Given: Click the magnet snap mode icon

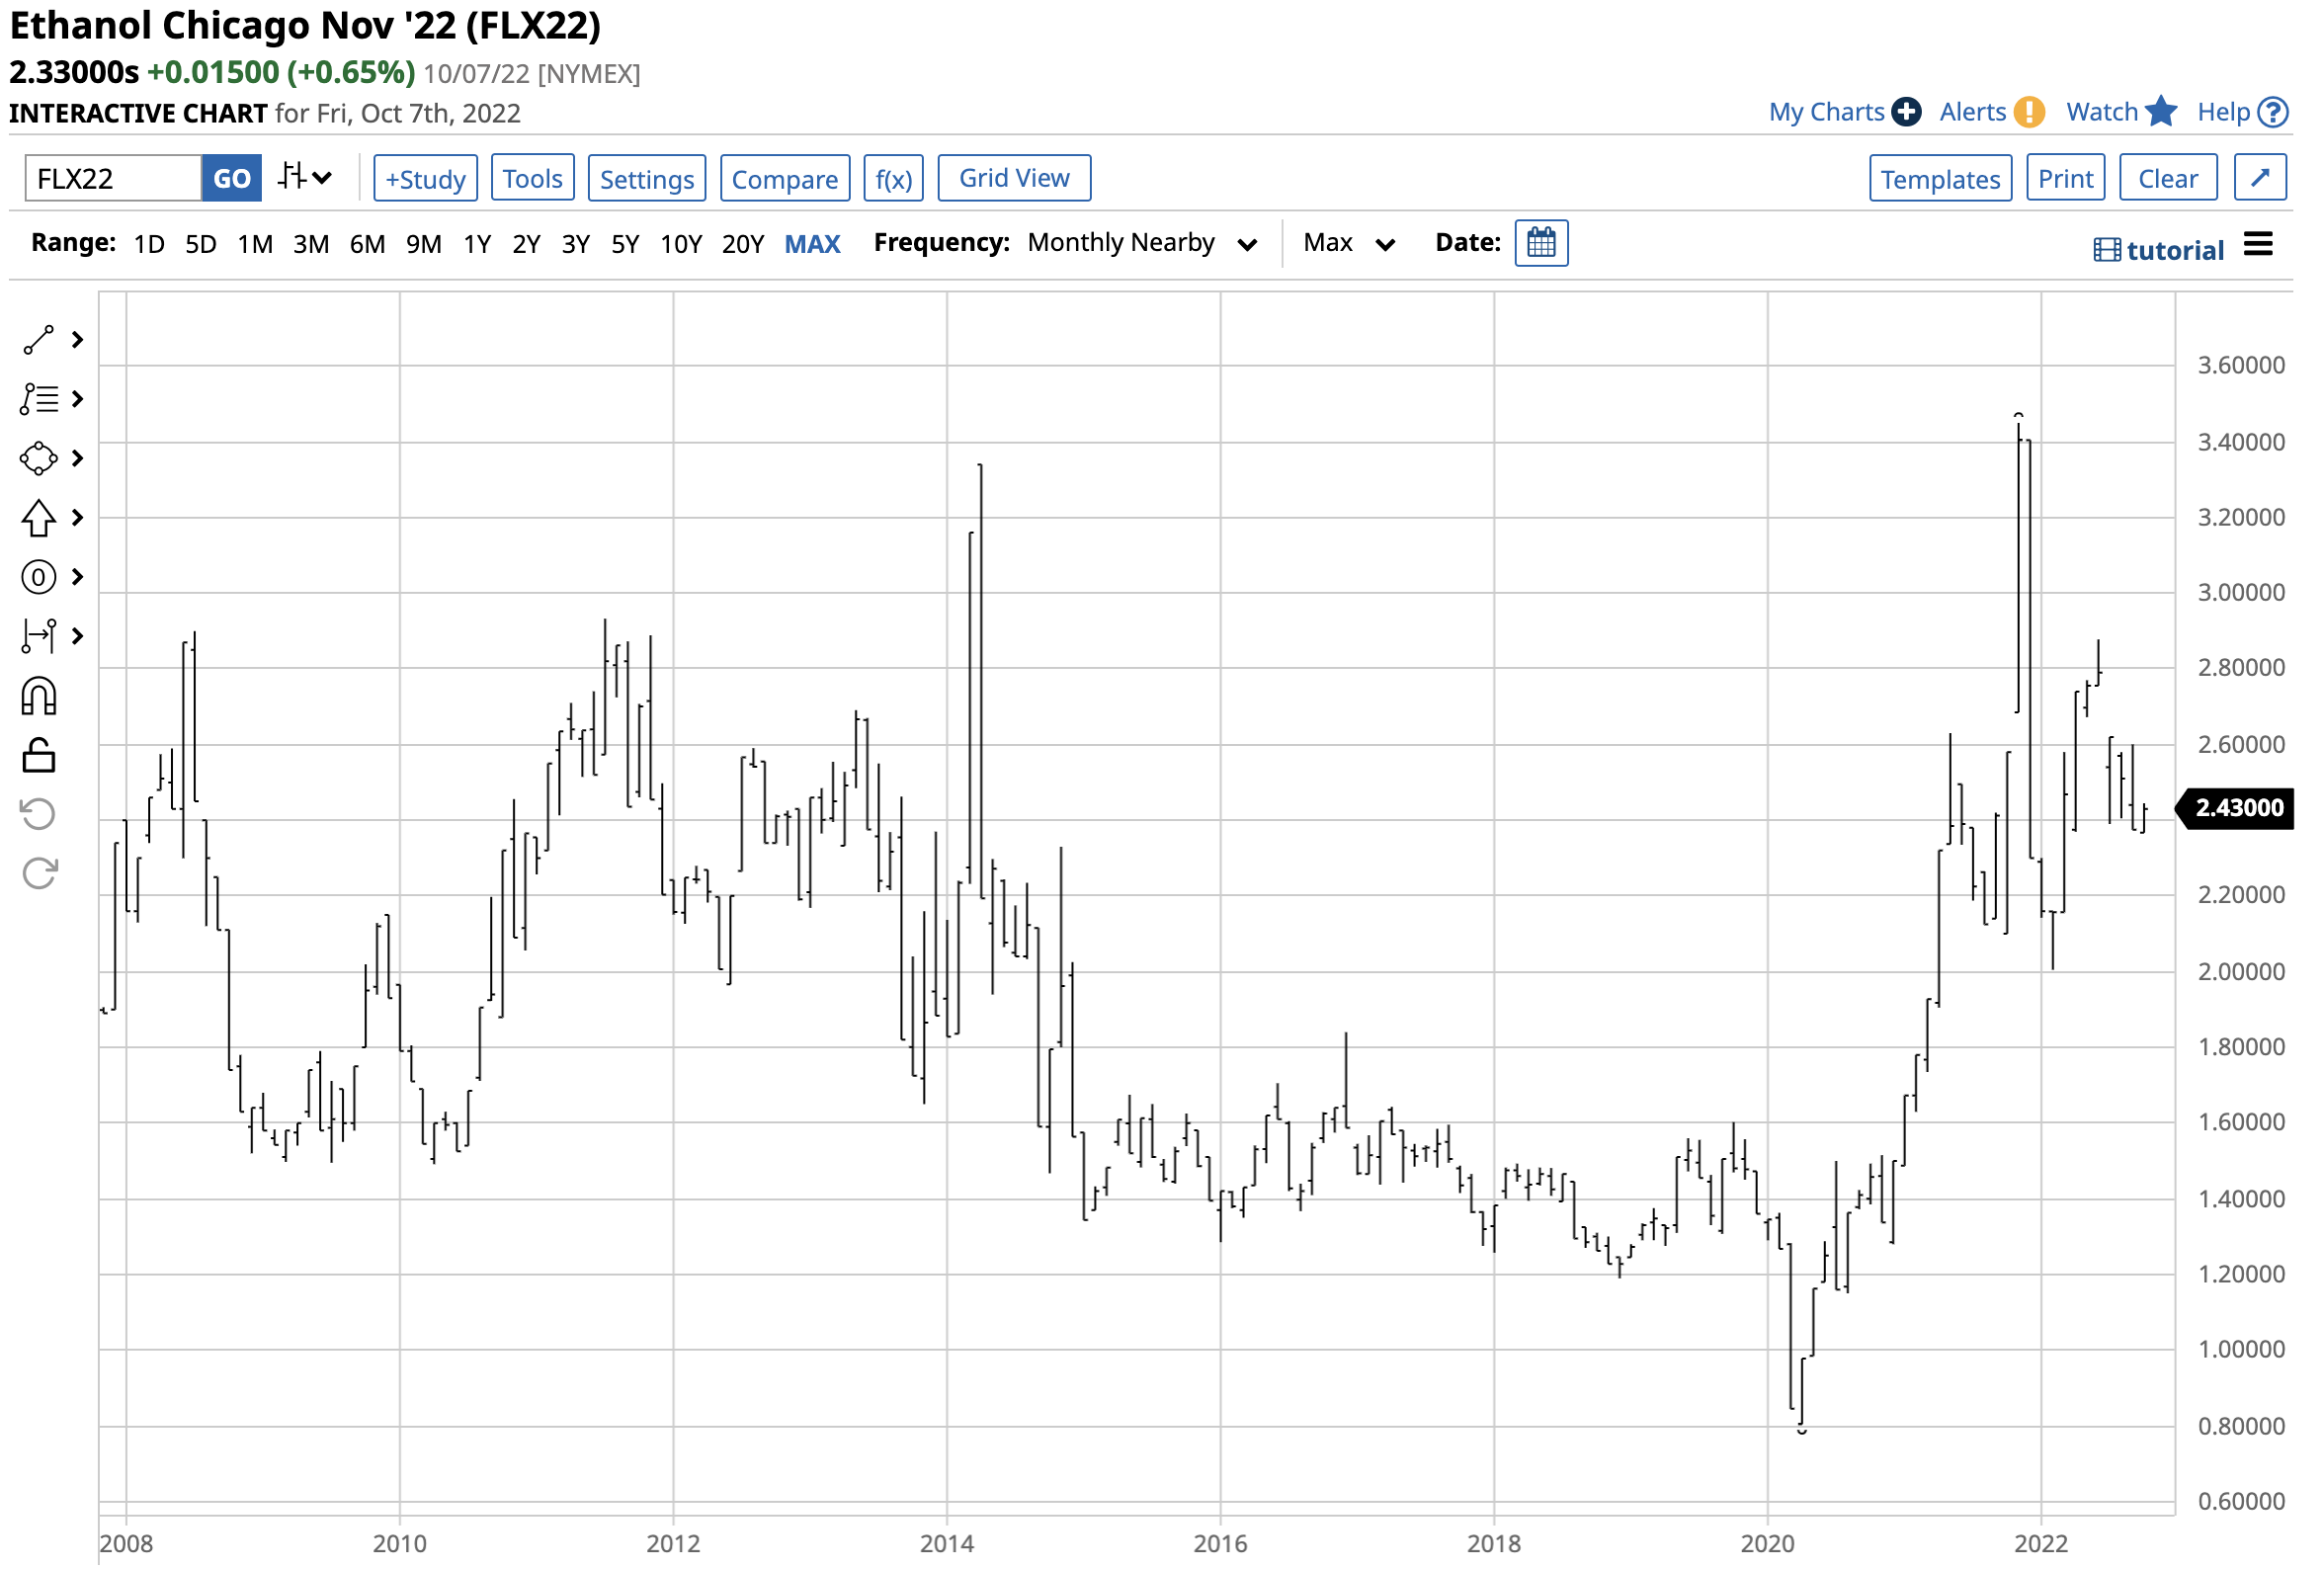Looking at the screenshot, I should coord(38,697).
